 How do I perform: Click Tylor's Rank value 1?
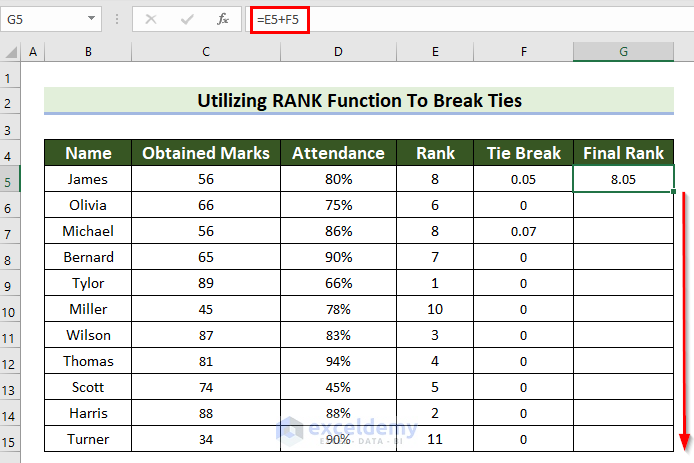[435, 283]
